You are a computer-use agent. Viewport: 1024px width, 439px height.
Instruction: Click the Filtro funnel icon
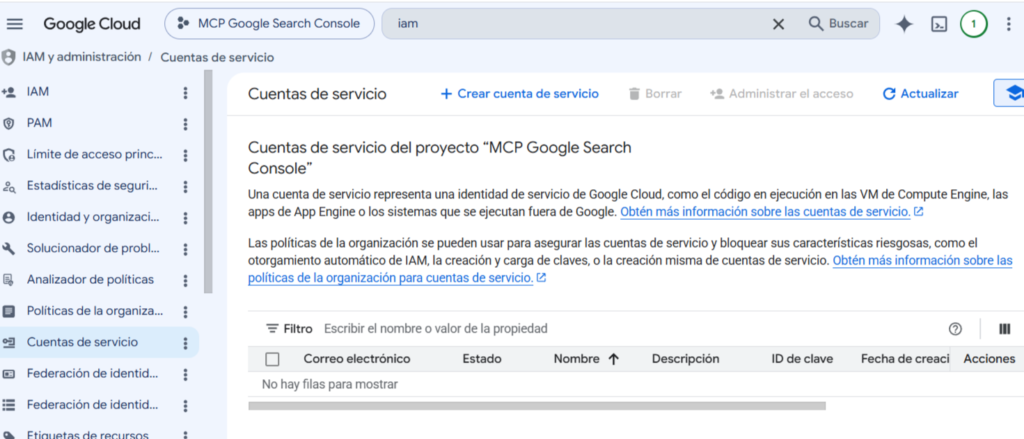click(272, 329)
